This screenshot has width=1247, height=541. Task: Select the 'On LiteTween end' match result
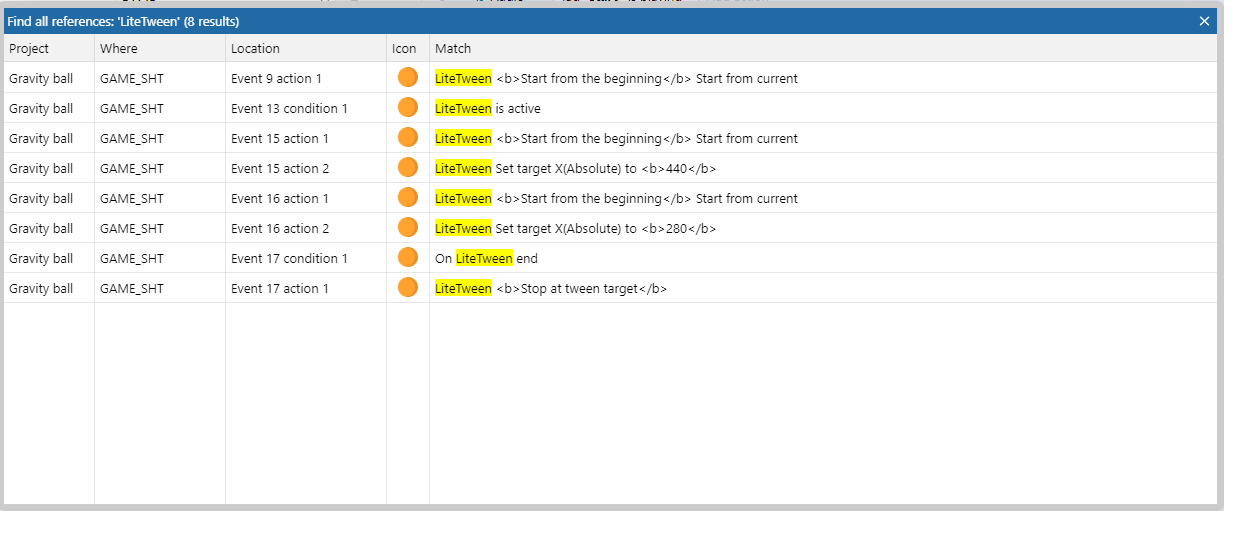point(486,258)
